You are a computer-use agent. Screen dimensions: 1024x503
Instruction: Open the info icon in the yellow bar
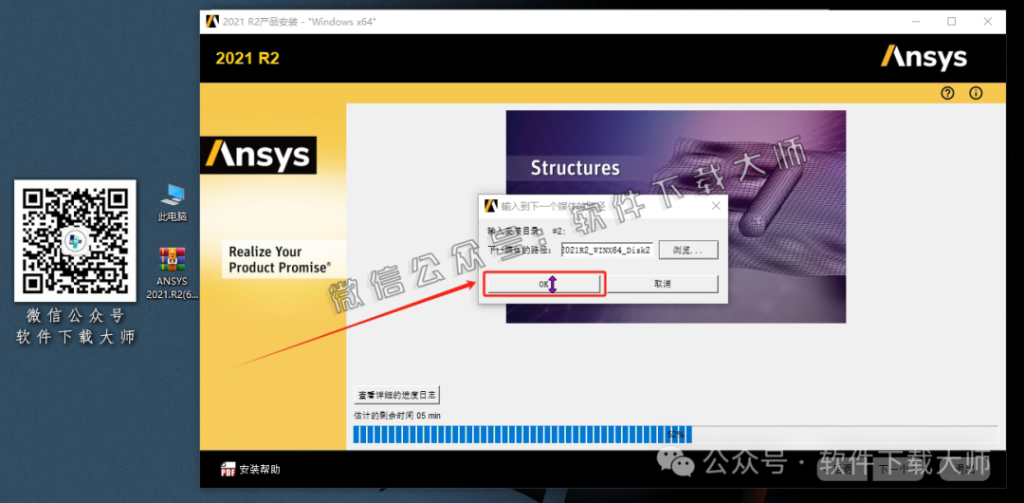click(976, 93)
